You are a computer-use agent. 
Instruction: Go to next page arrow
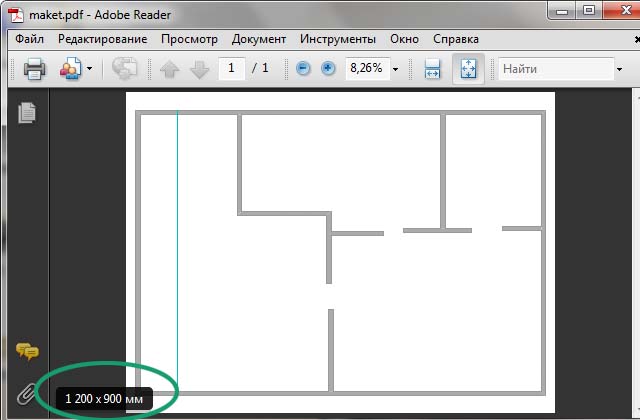[x=198, y=69]
